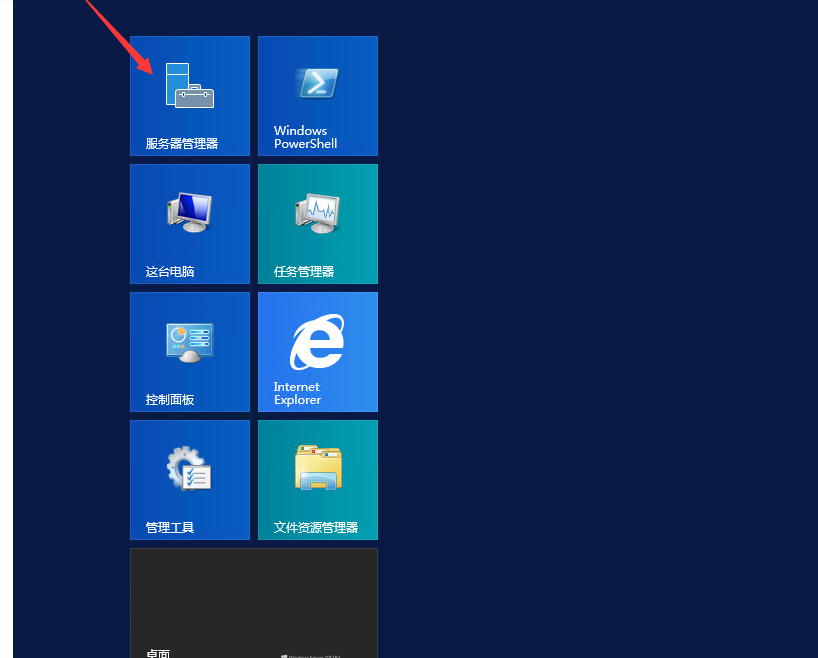
Task: Open 这台电脑 computer icon
Action: (x=189, y=212)
